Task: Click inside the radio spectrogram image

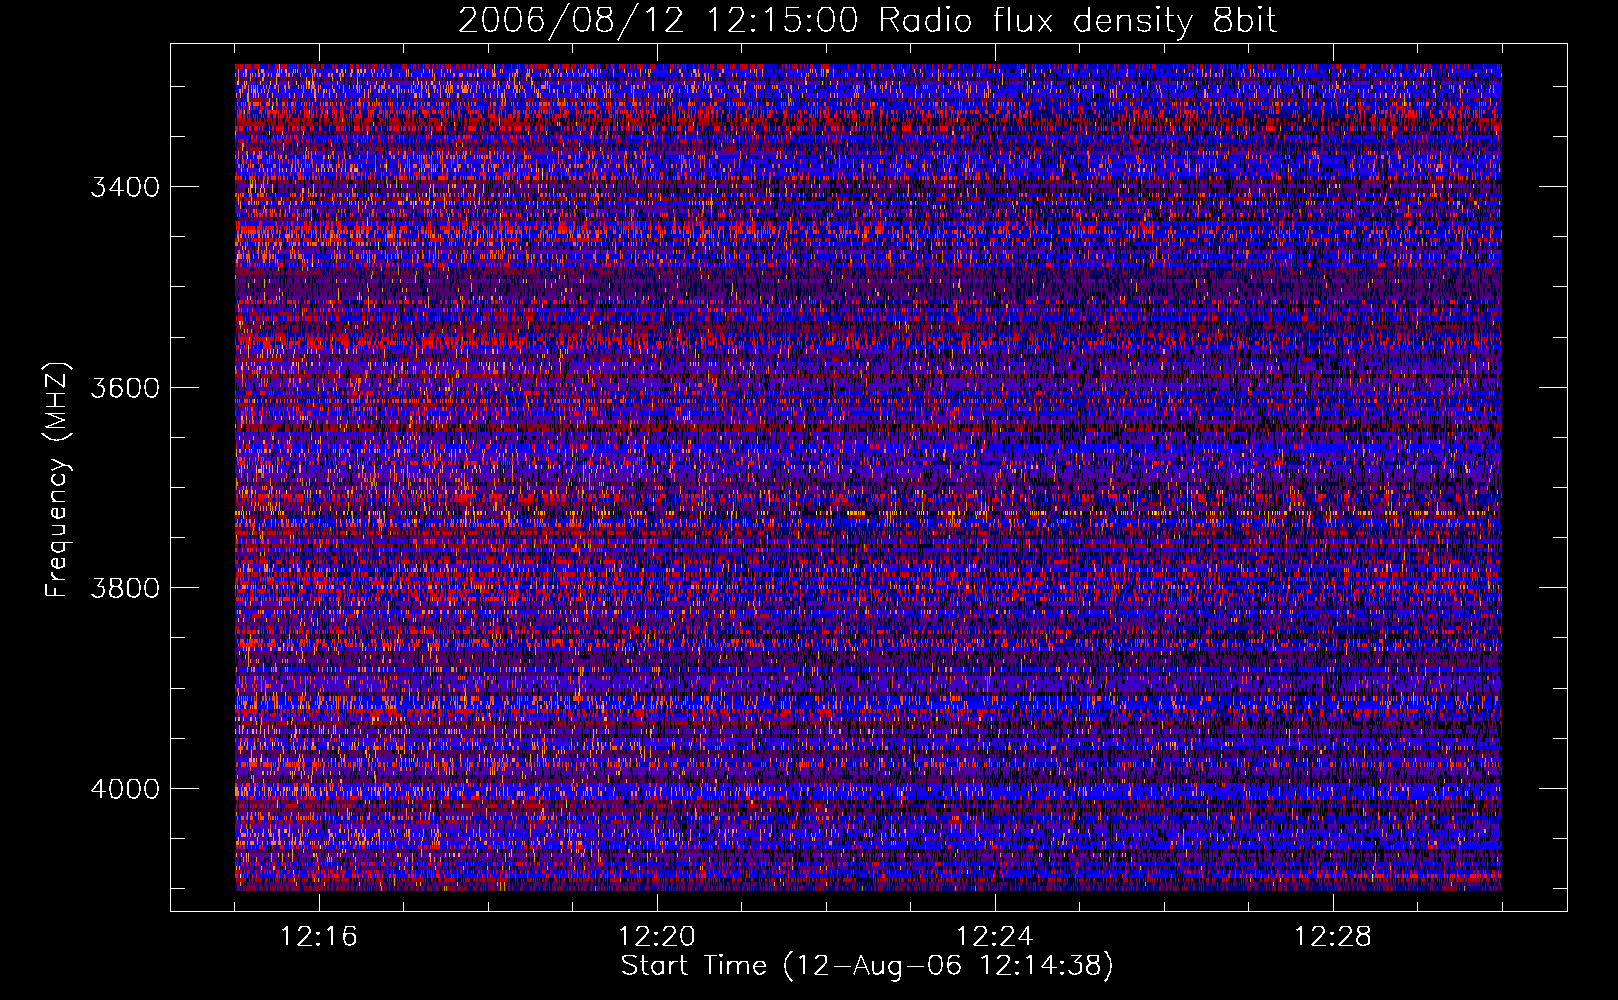Action: [x=868, y=477]
